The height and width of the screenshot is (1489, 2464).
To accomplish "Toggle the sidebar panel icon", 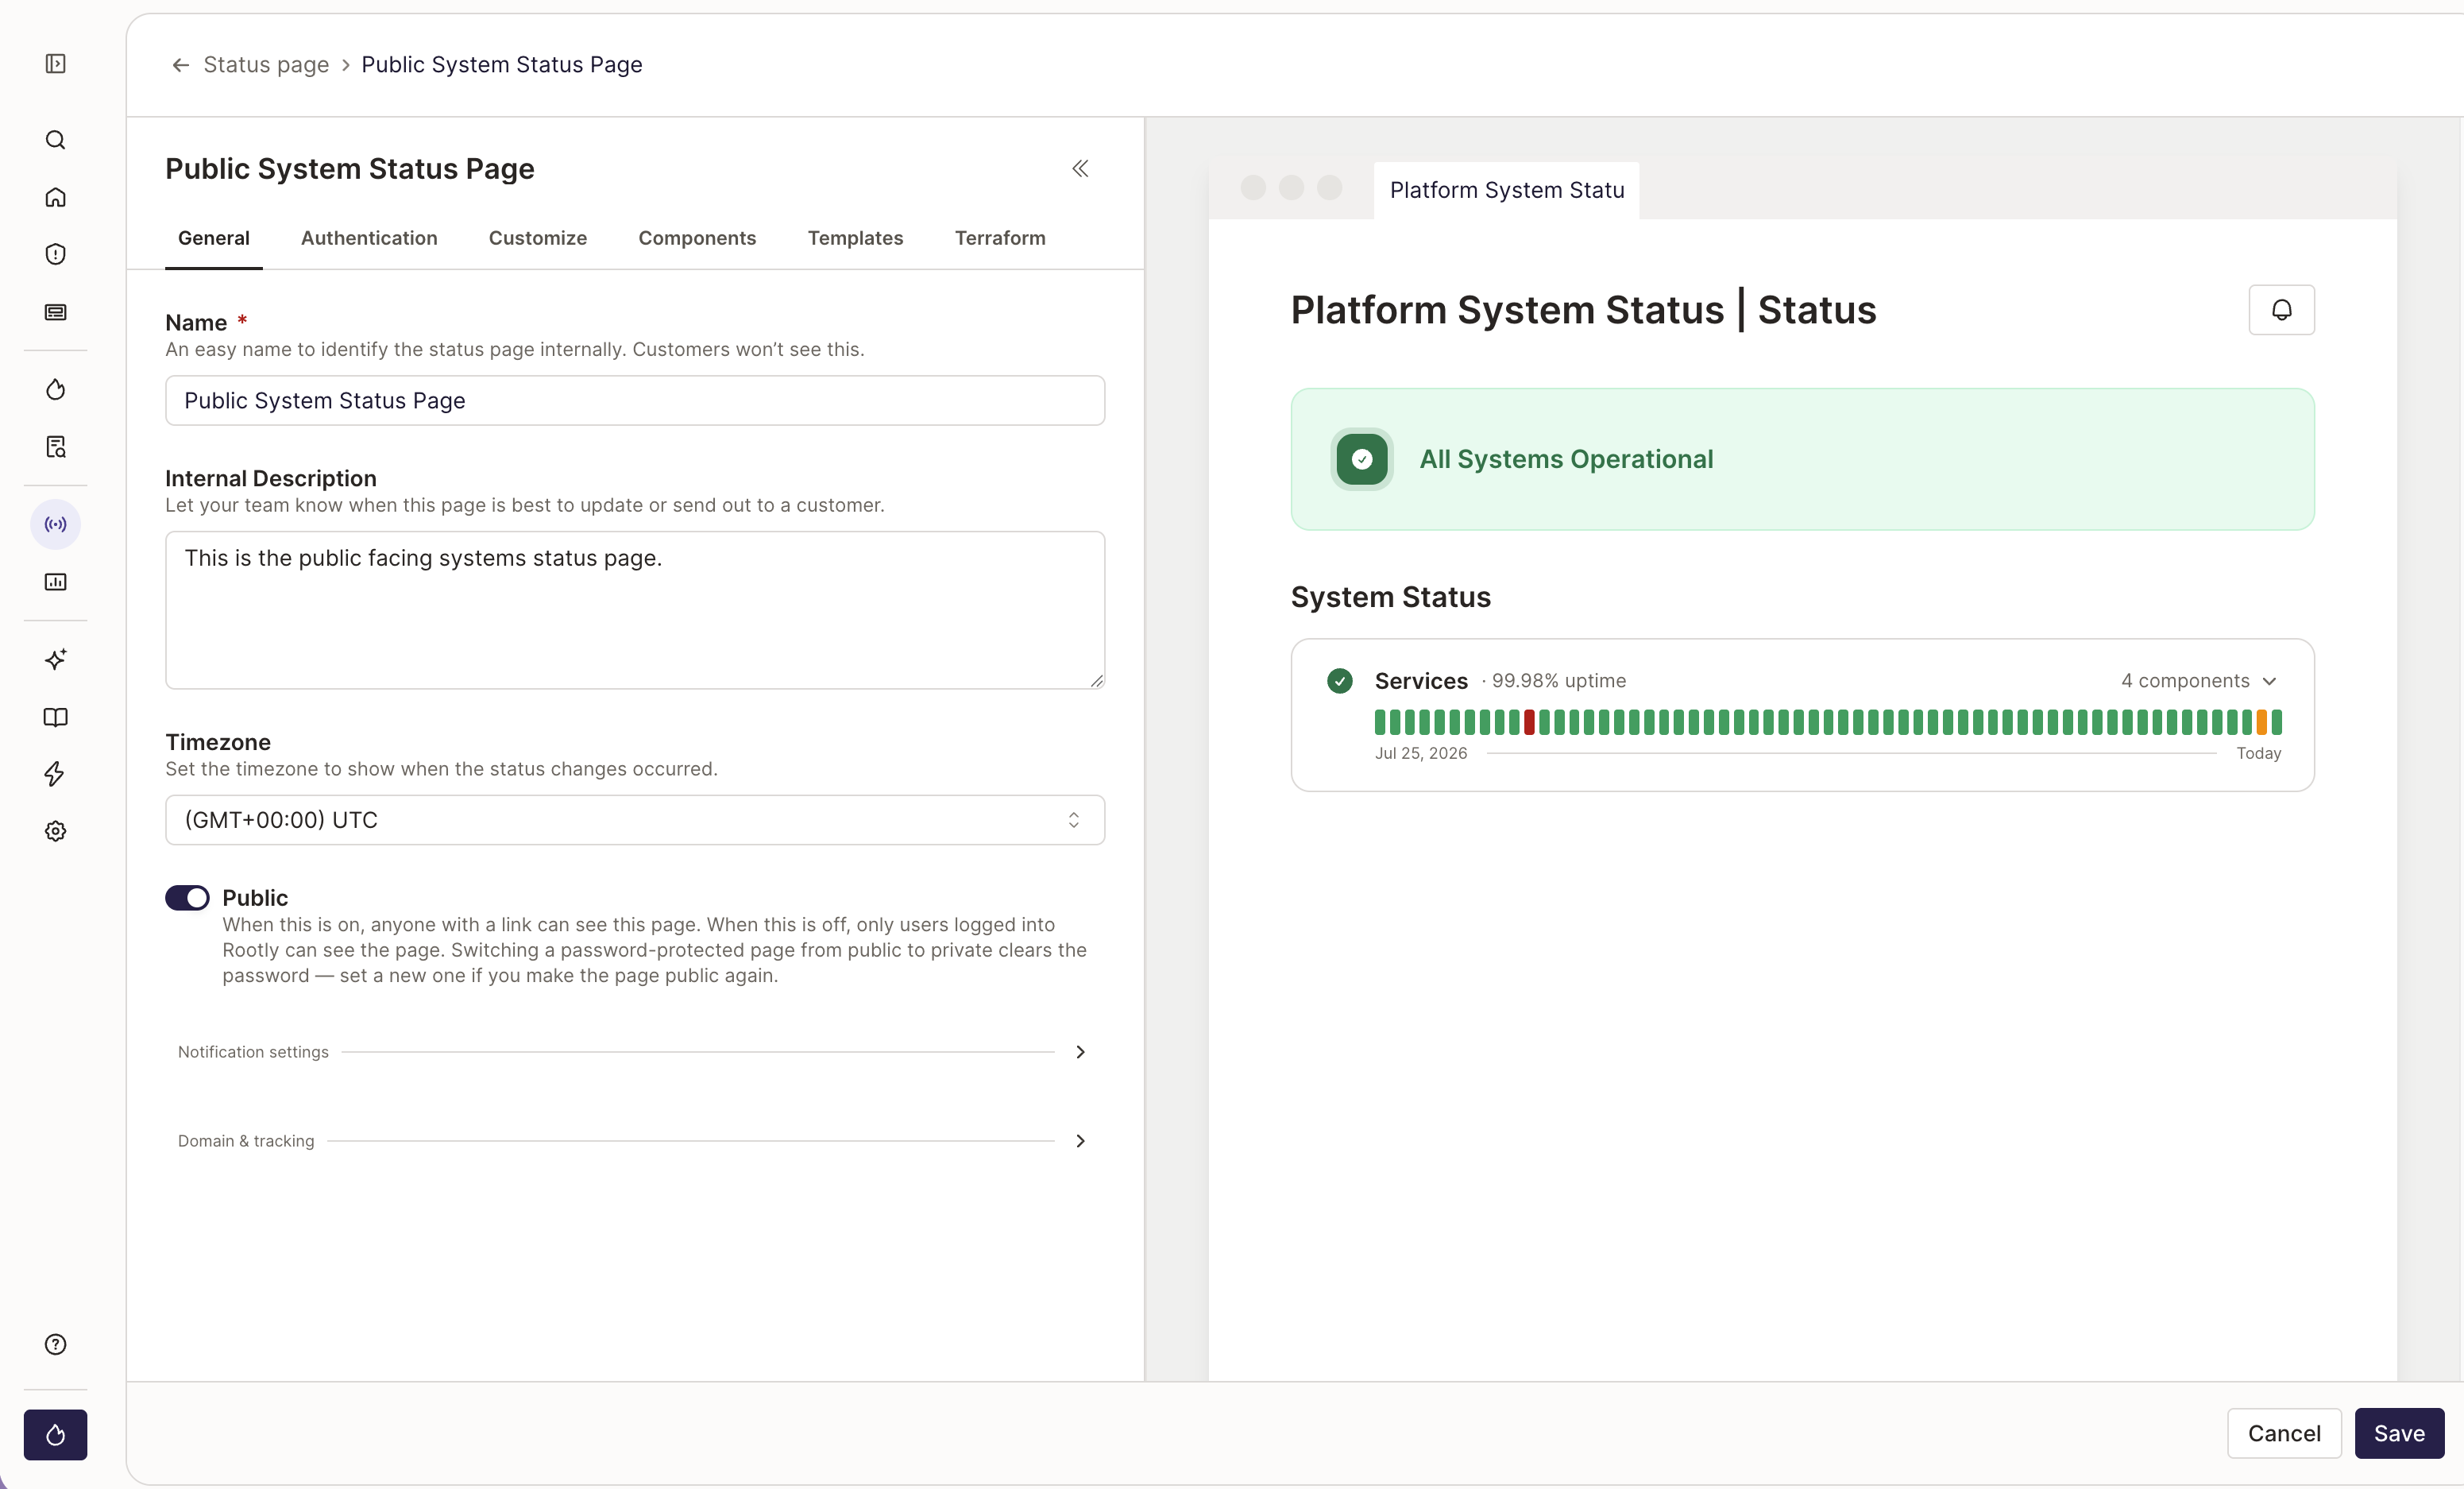I will pyautogui.click(x=56, y=64).
